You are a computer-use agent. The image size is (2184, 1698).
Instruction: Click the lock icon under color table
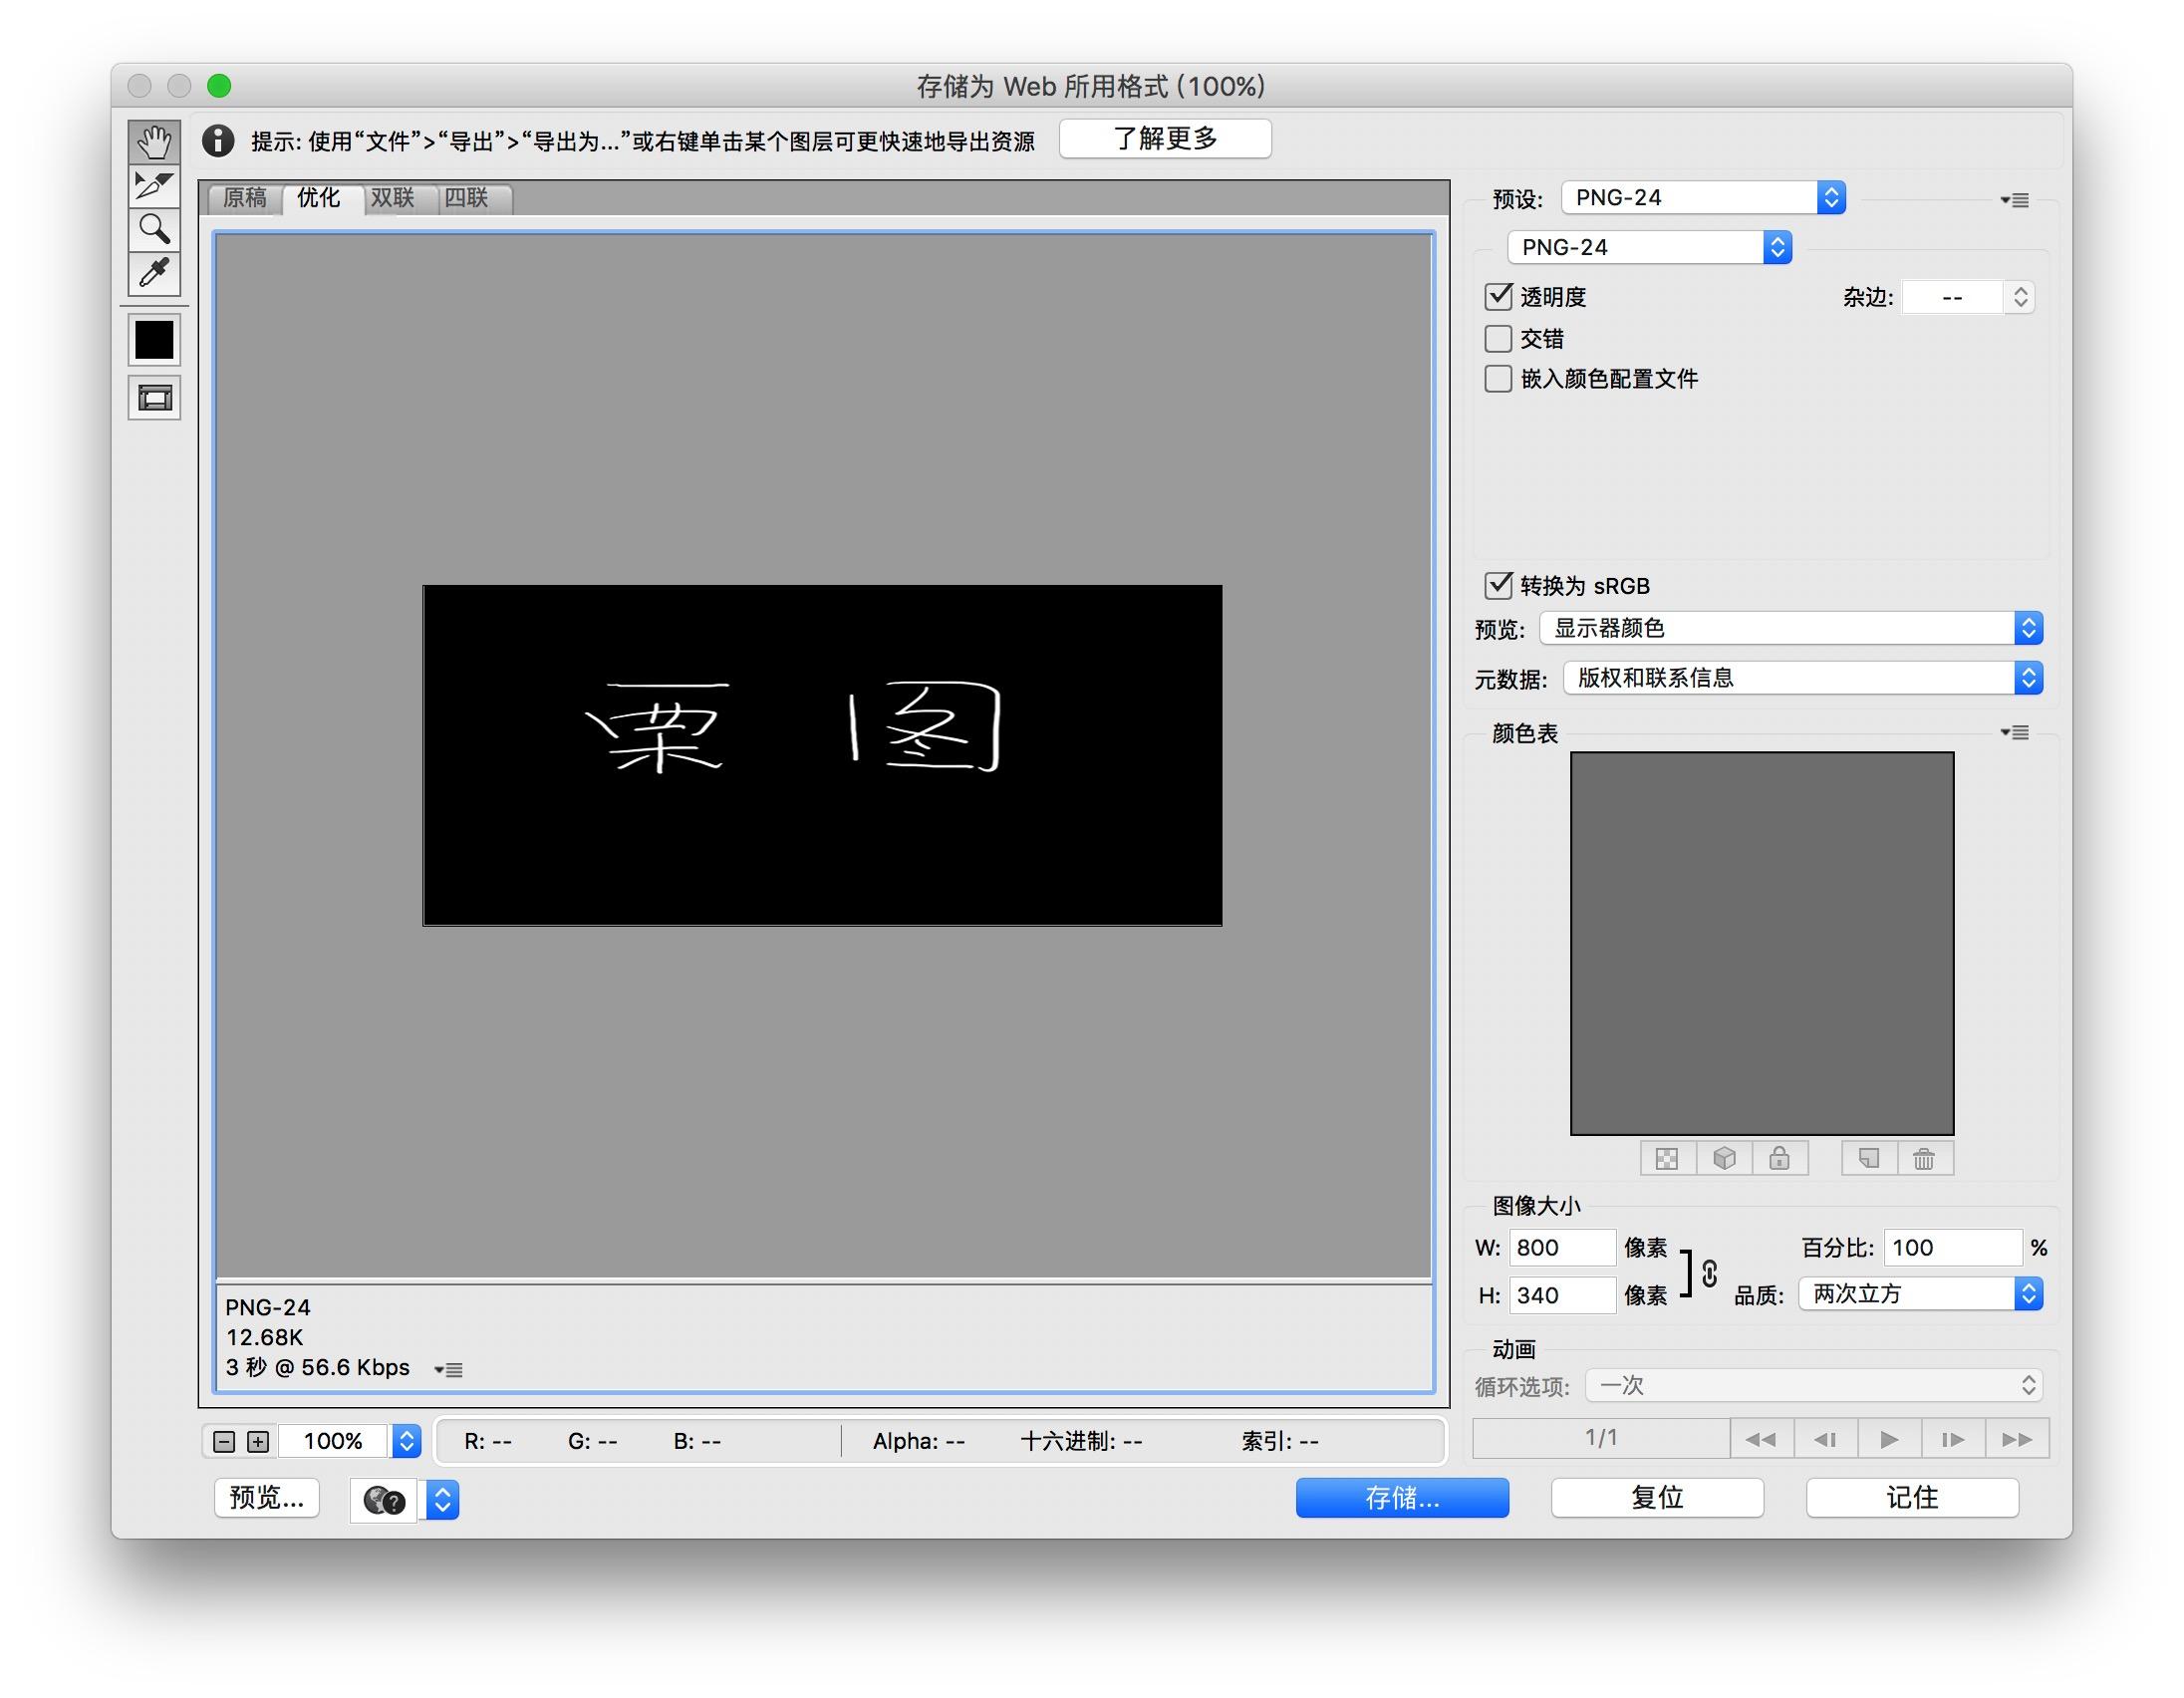click(x=1779, y=1159)
